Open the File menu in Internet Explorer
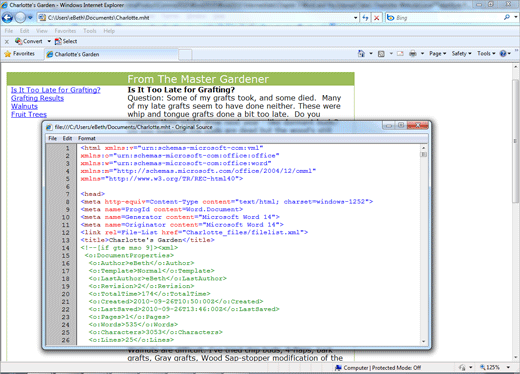The image size is (520, 374). point(9,31)
